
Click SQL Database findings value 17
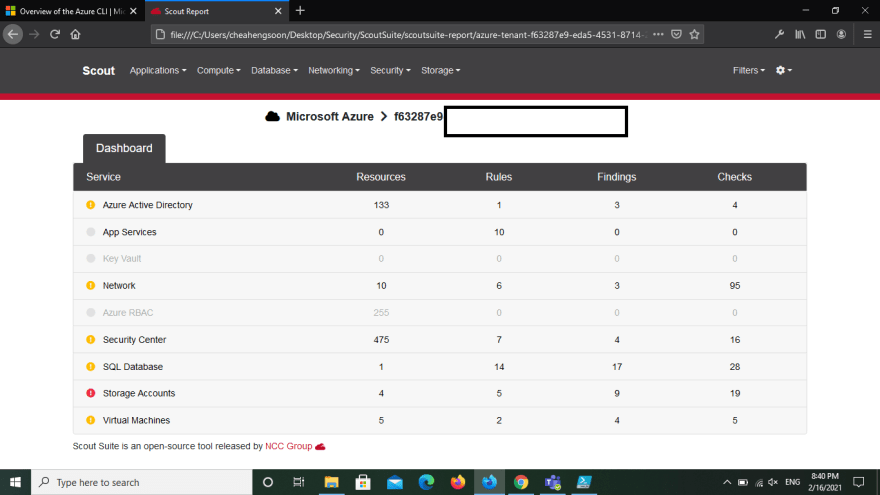point(617,366)
